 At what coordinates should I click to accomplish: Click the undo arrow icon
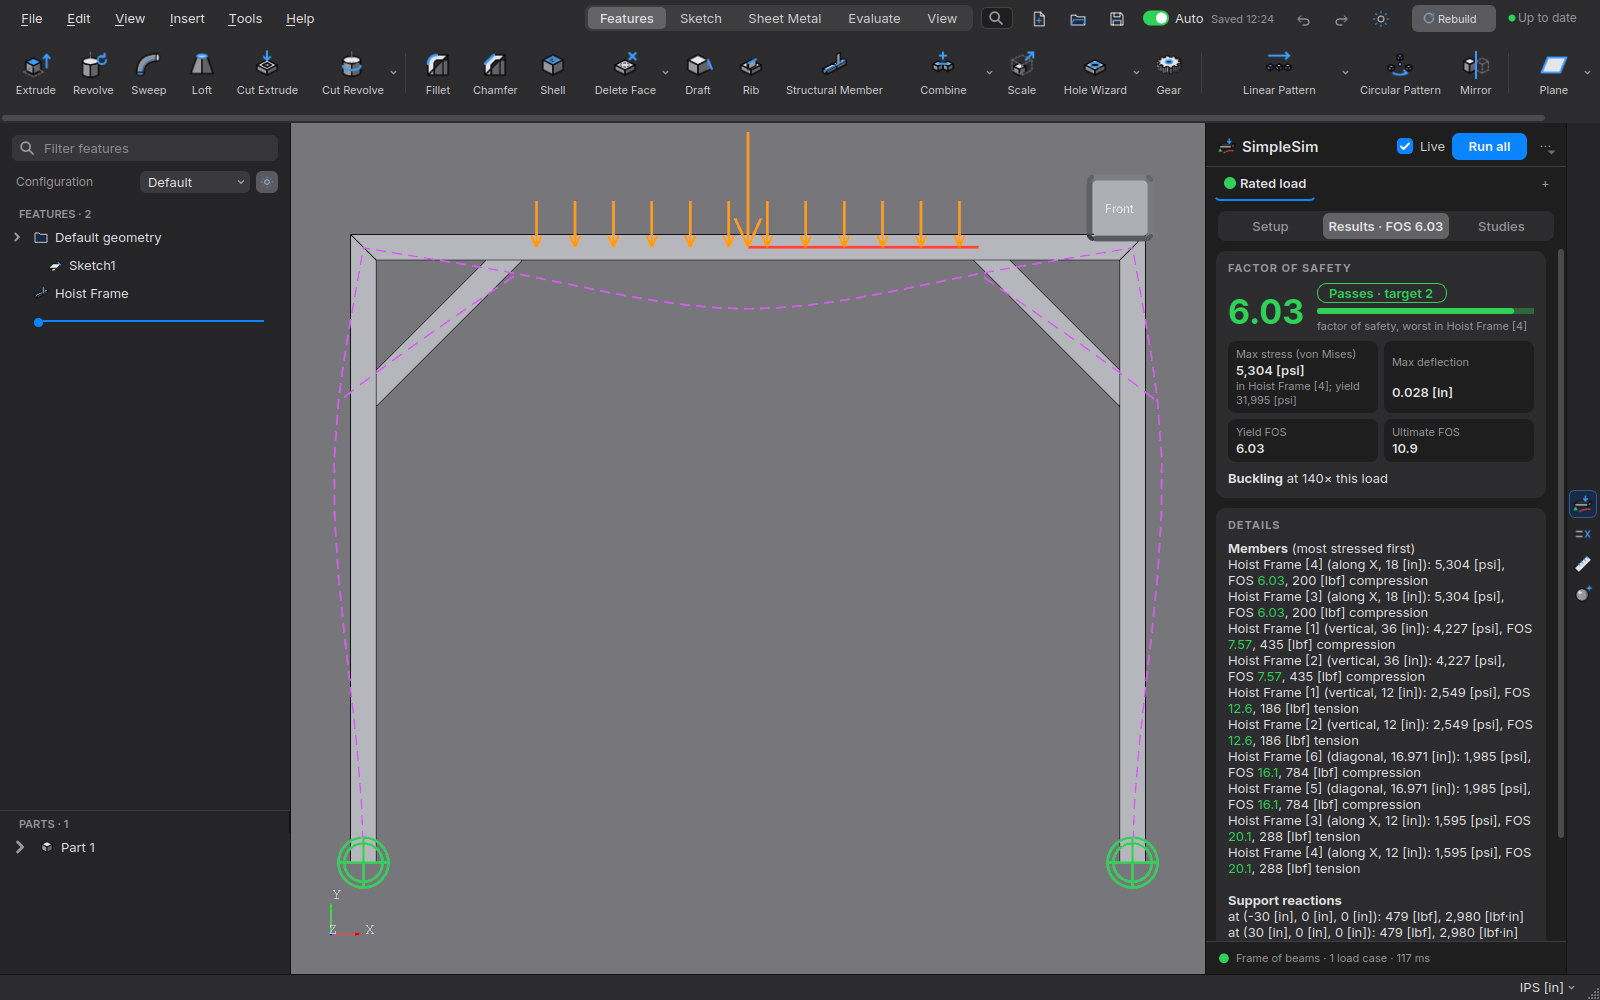[1303, 19]
